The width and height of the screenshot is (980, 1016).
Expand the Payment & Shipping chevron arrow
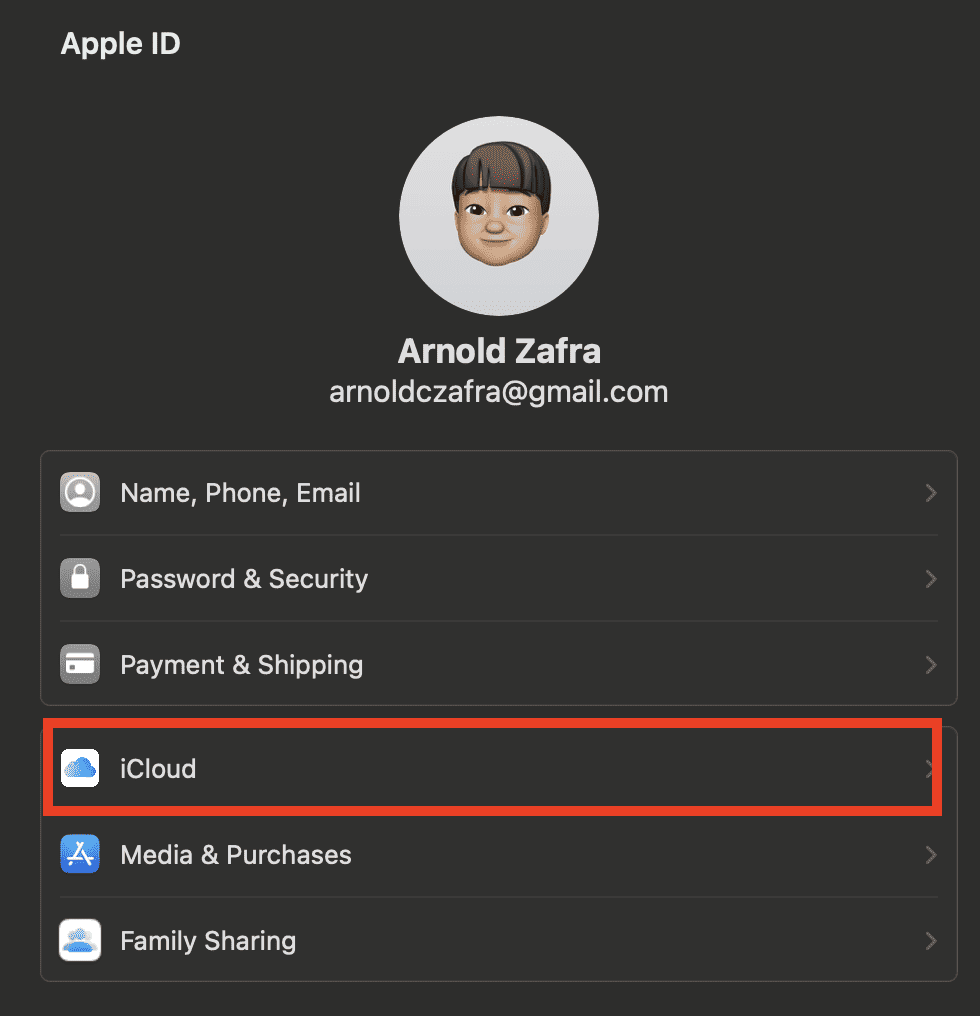tap(930, 665)
